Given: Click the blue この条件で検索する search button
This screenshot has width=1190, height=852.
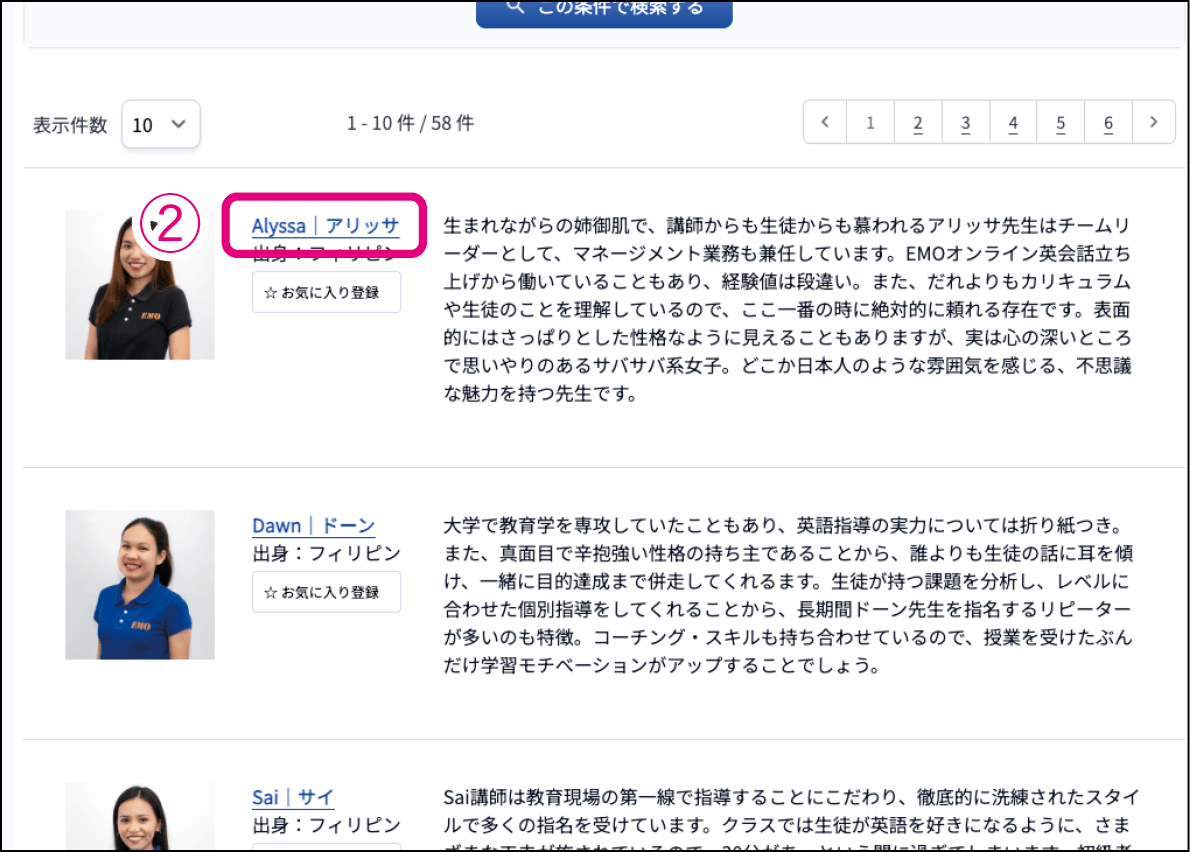Looking at the screenshot, I should click(x=604, y=13).
